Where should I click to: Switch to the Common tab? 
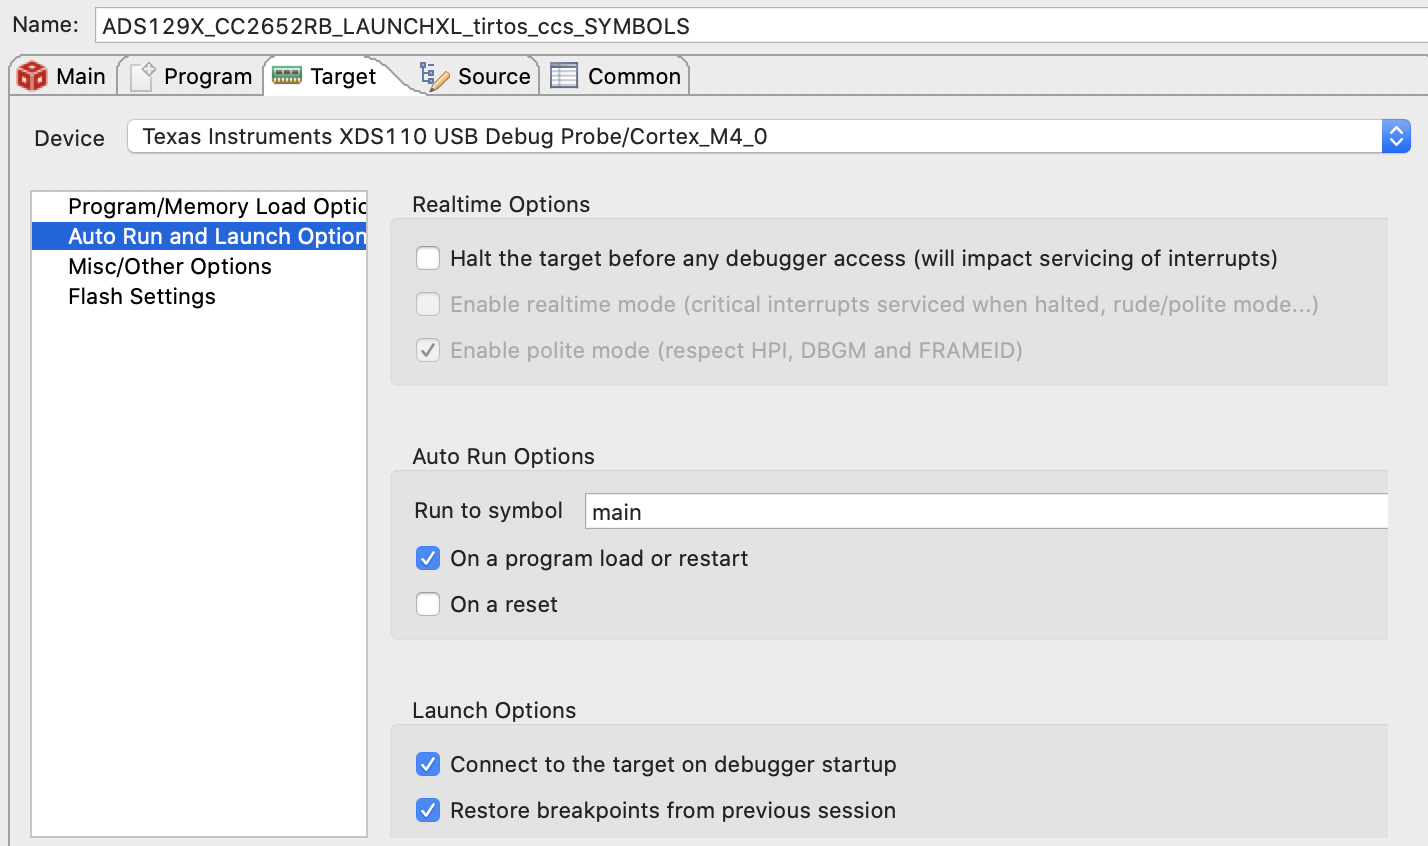coord(615,76)
